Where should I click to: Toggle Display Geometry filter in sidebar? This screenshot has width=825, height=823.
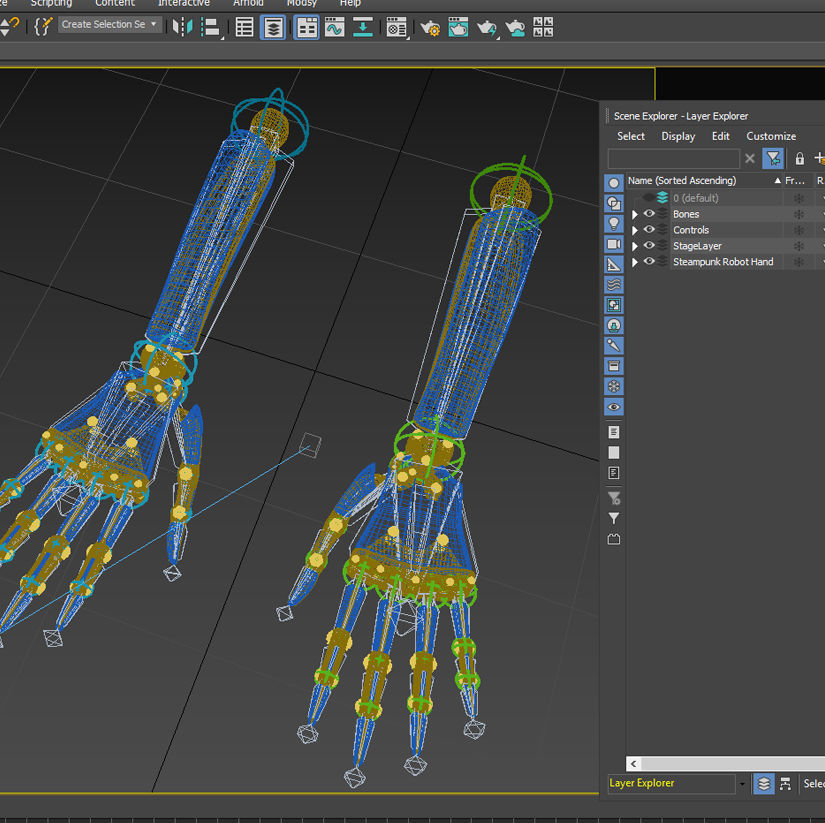click(x=613, y=183)
